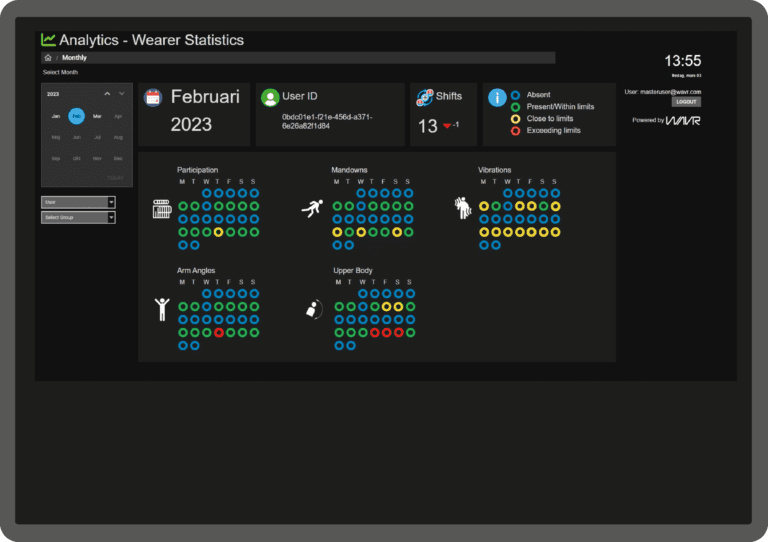Click the Shifts icon

point(424,97)
